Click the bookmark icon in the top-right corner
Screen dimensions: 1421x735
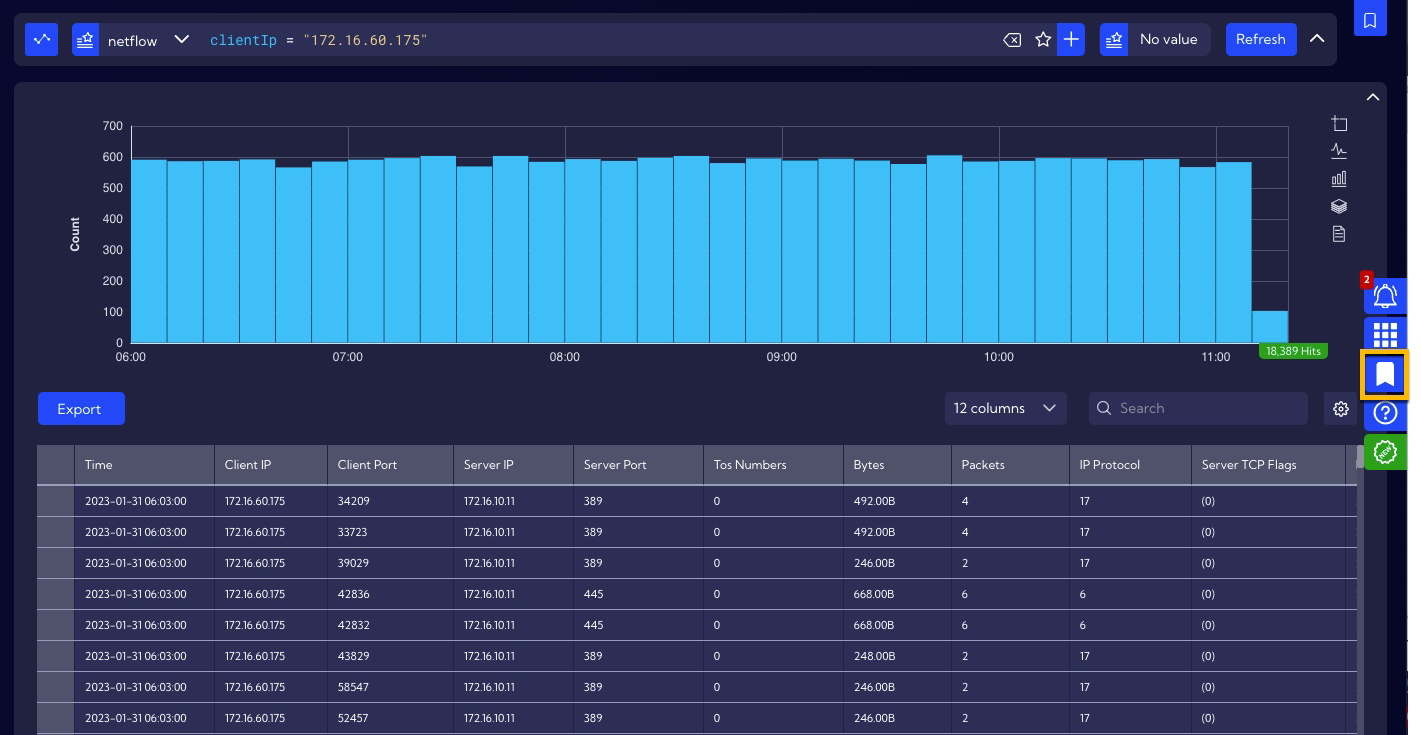[x=1370, y=18]
